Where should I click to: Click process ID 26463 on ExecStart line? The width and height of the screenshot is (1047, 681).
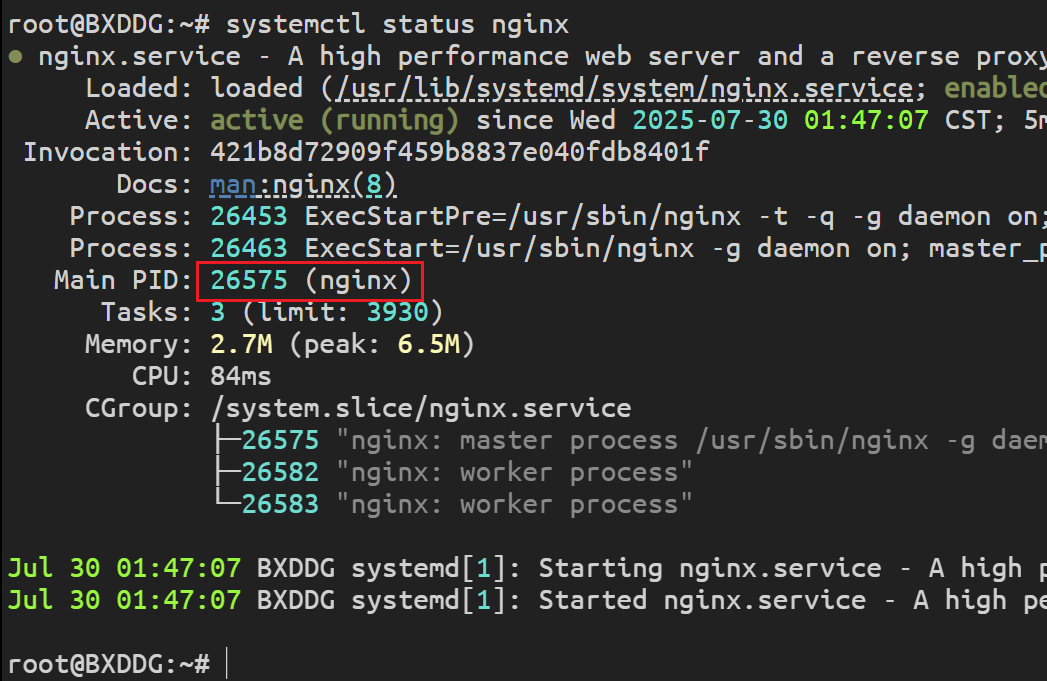click(248, 248)
